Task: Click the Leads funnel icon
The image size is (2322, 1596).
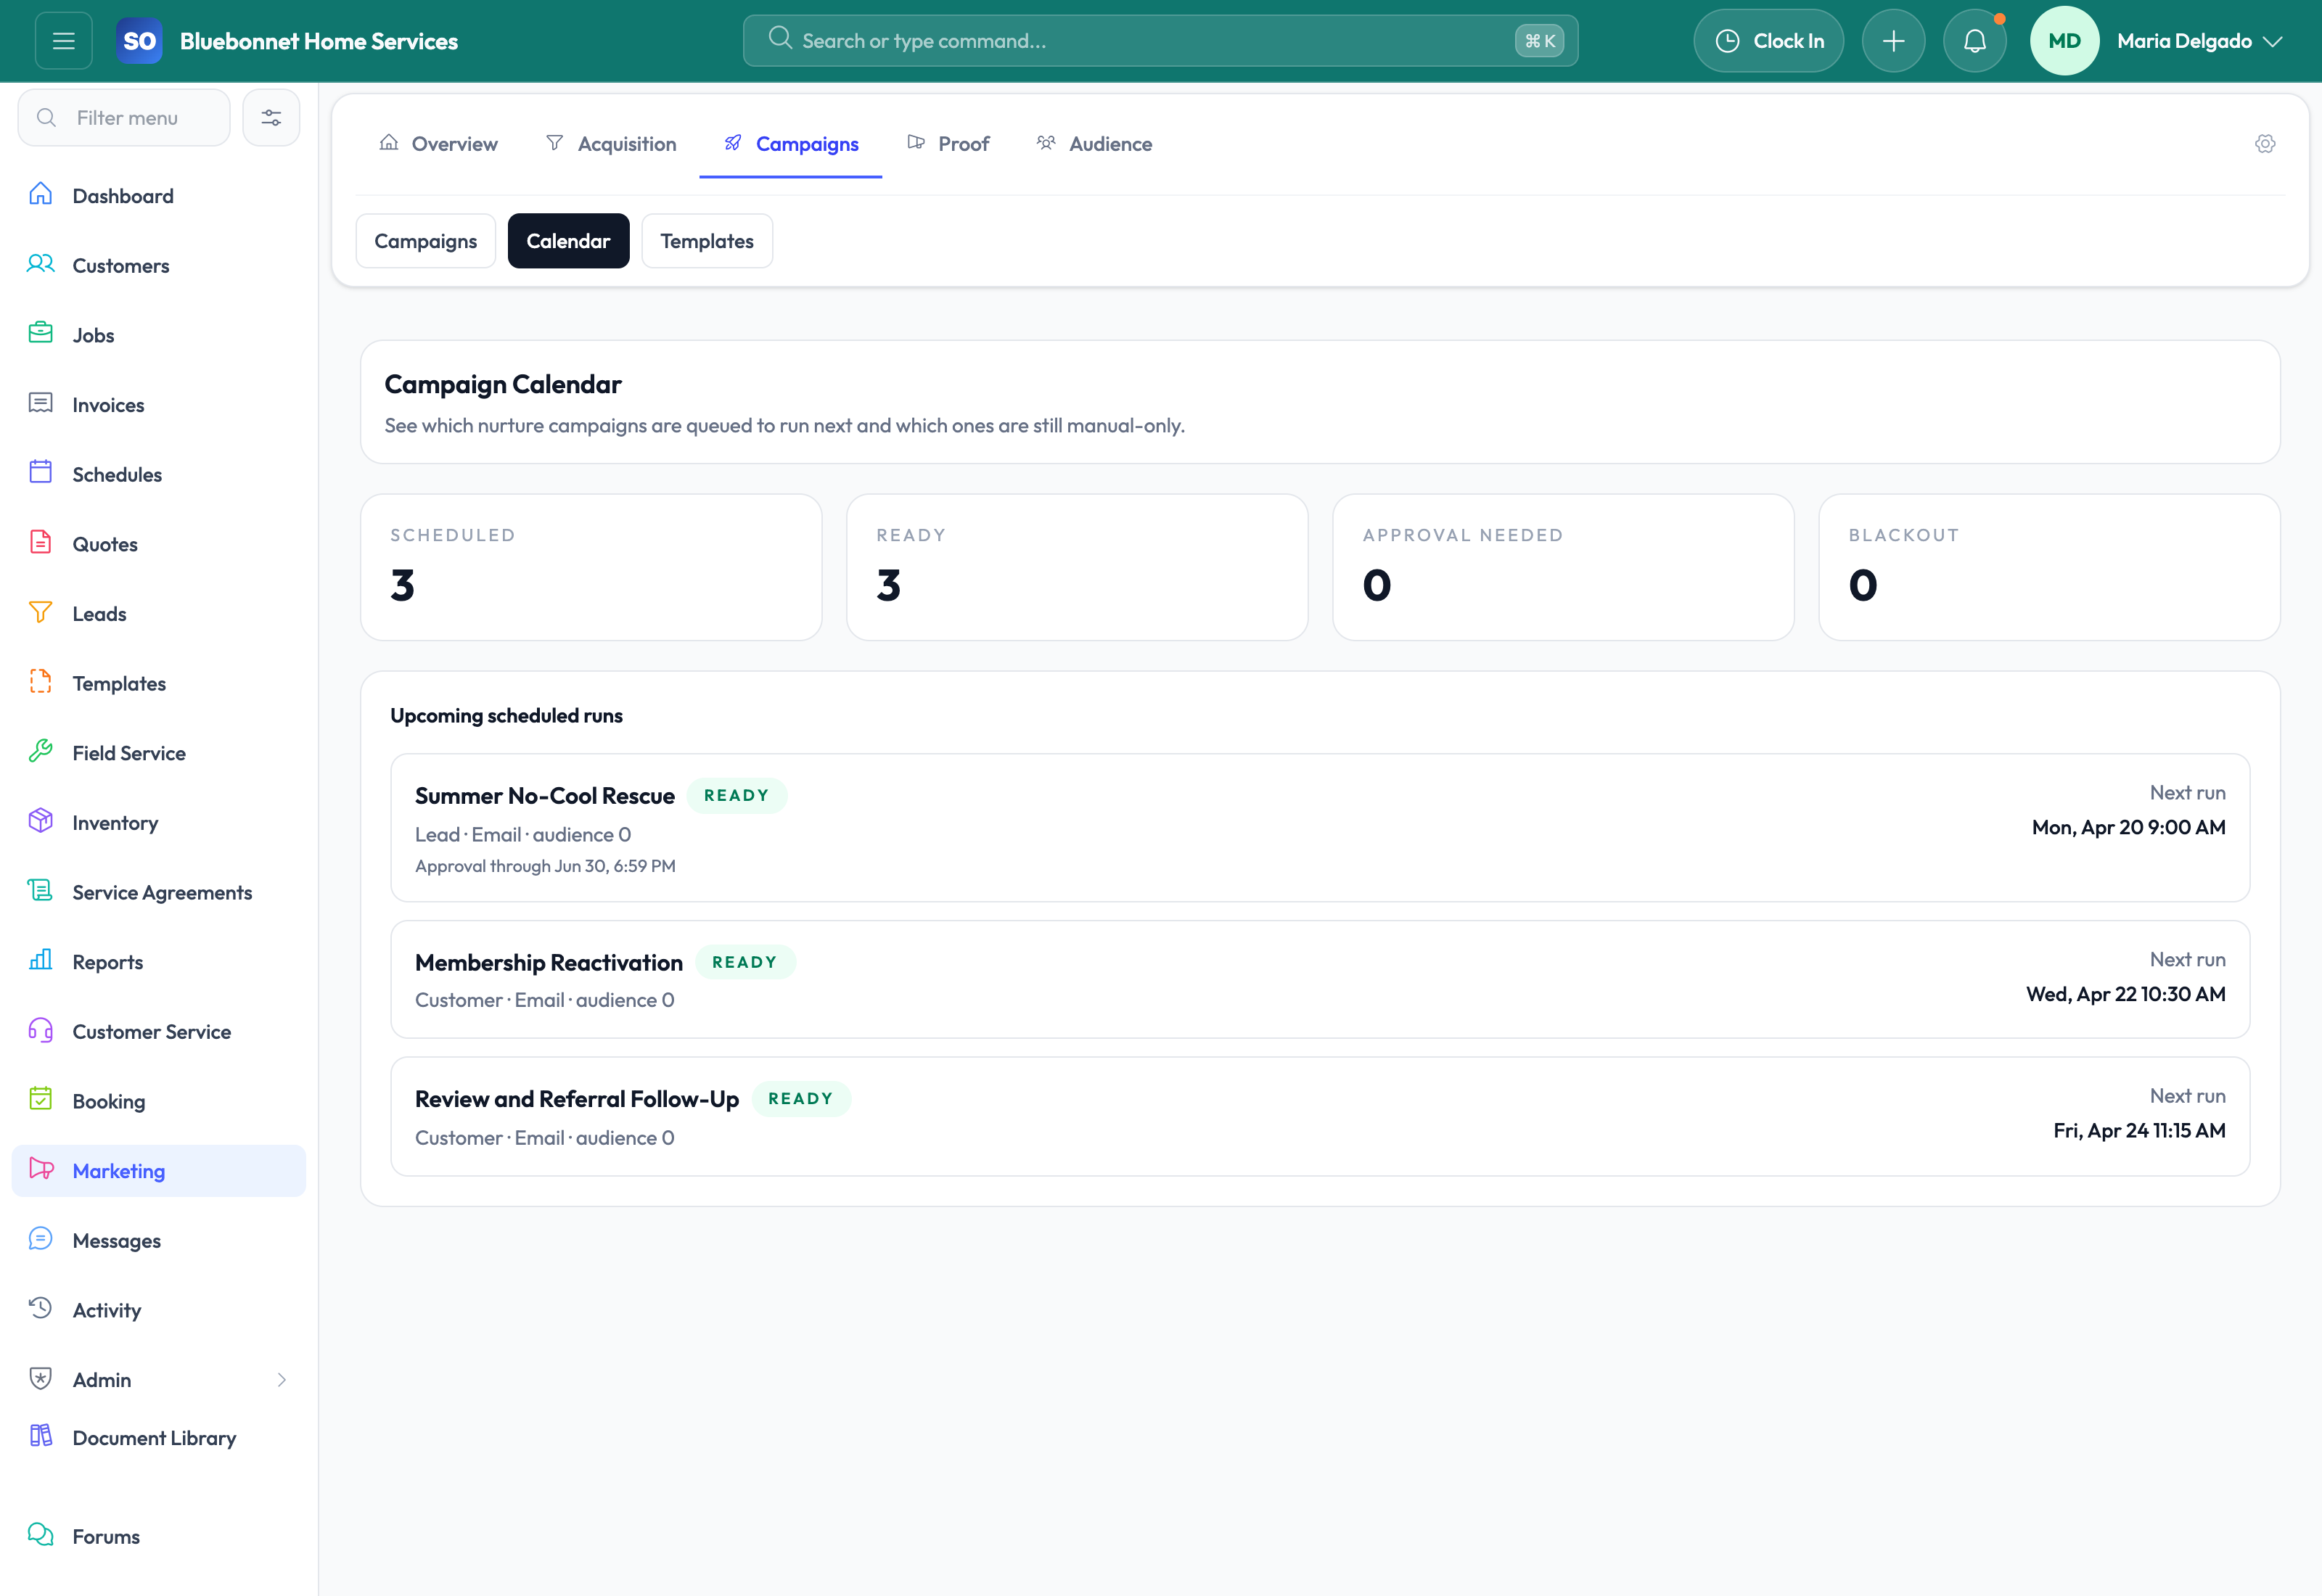Action: click(41, 613)
